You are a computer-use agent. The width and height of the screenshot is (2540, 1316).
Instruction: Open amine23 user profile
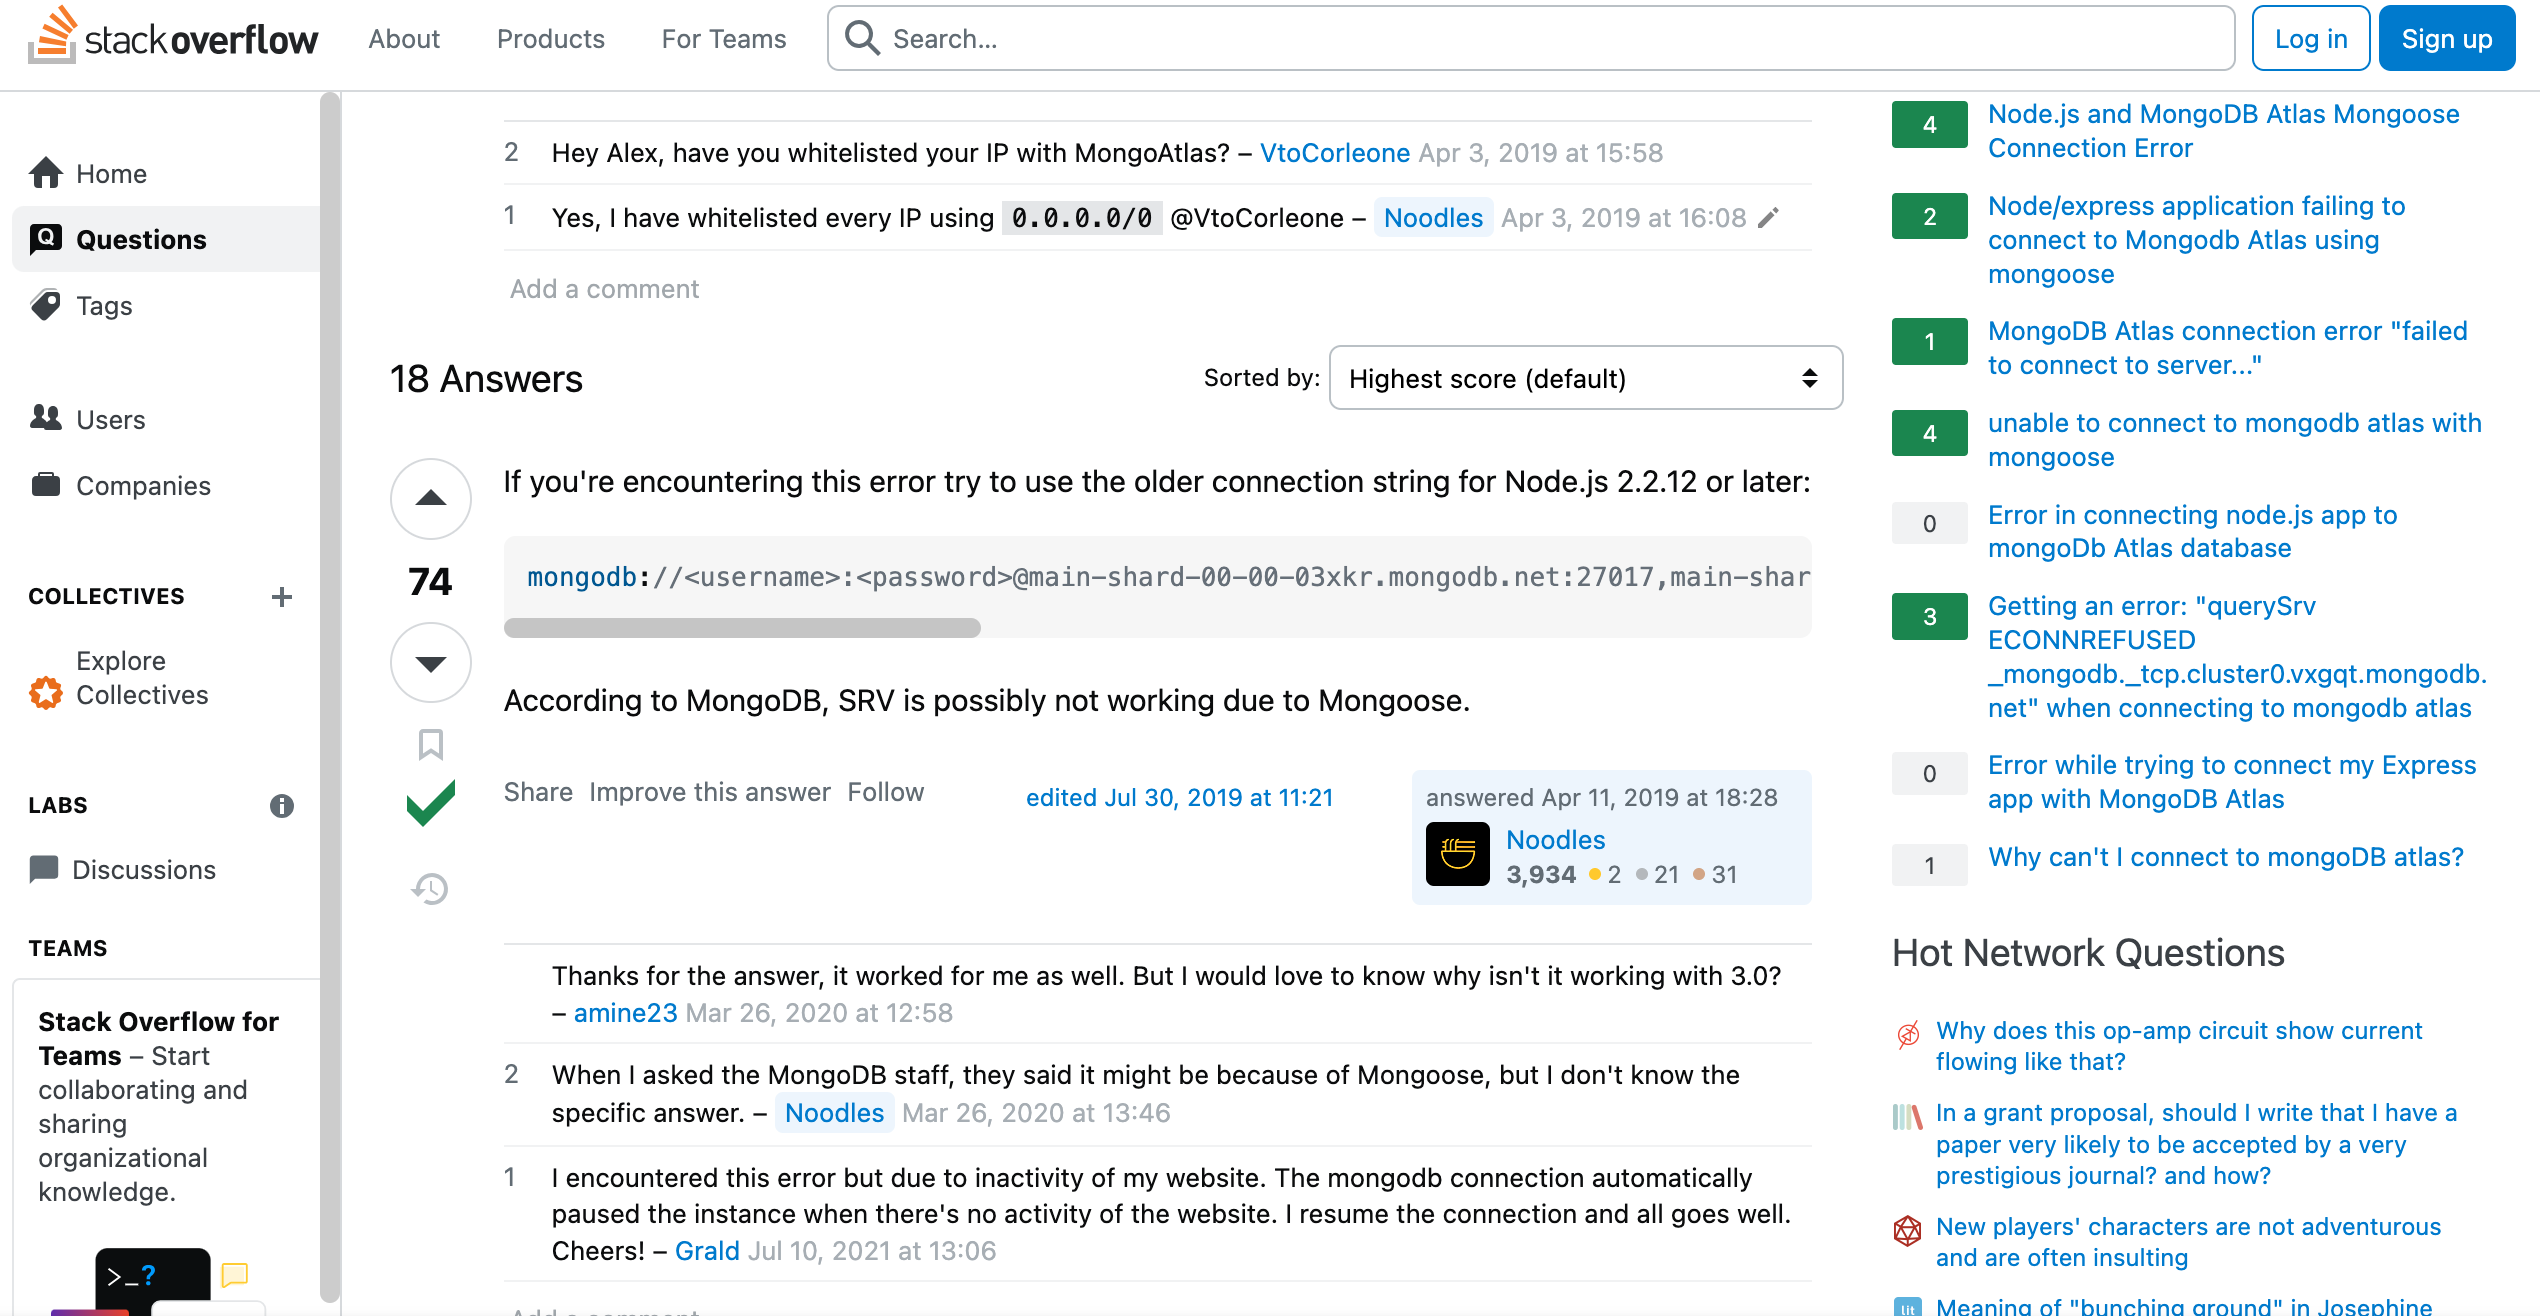click(626, 1013)
